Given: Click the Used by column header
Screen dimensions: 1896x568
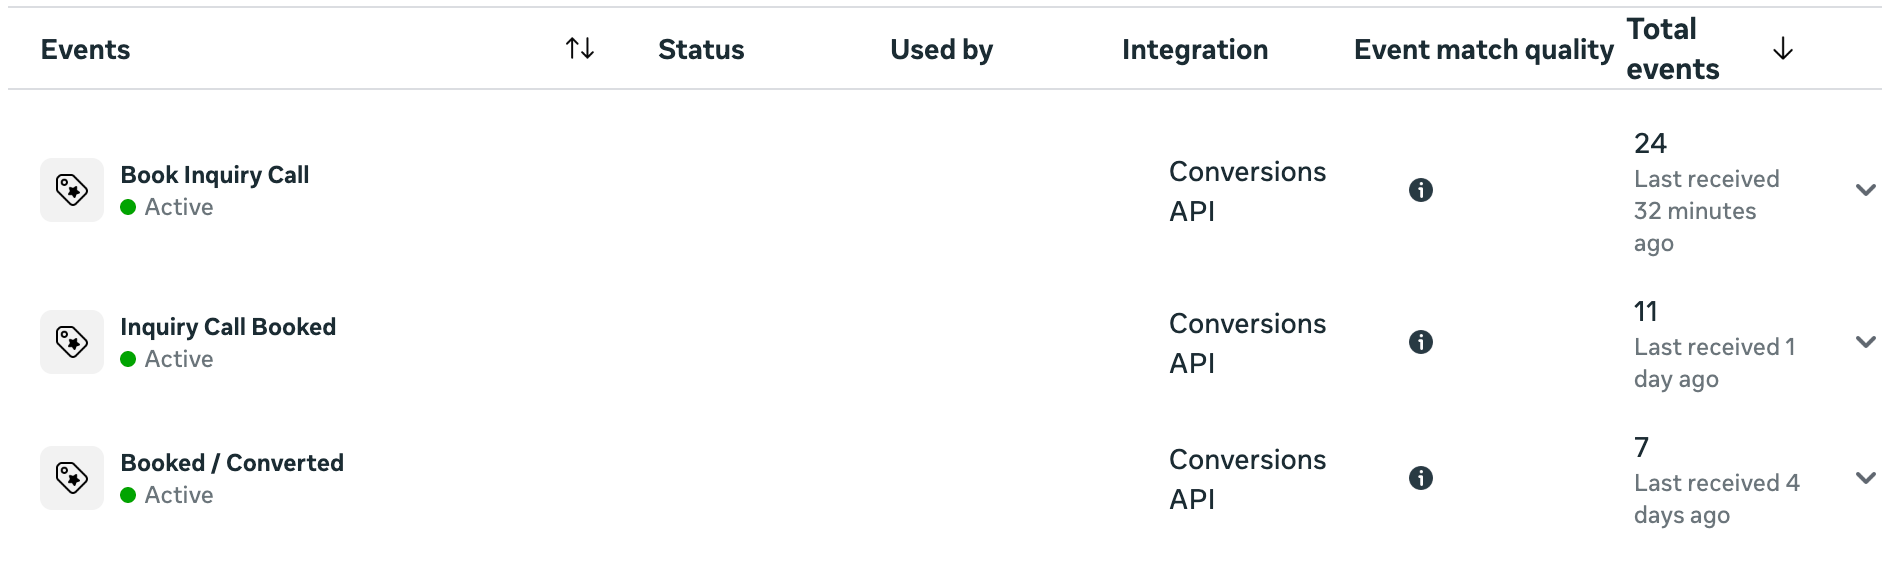Looking at the screenshot, I should (x=941, y=50).
